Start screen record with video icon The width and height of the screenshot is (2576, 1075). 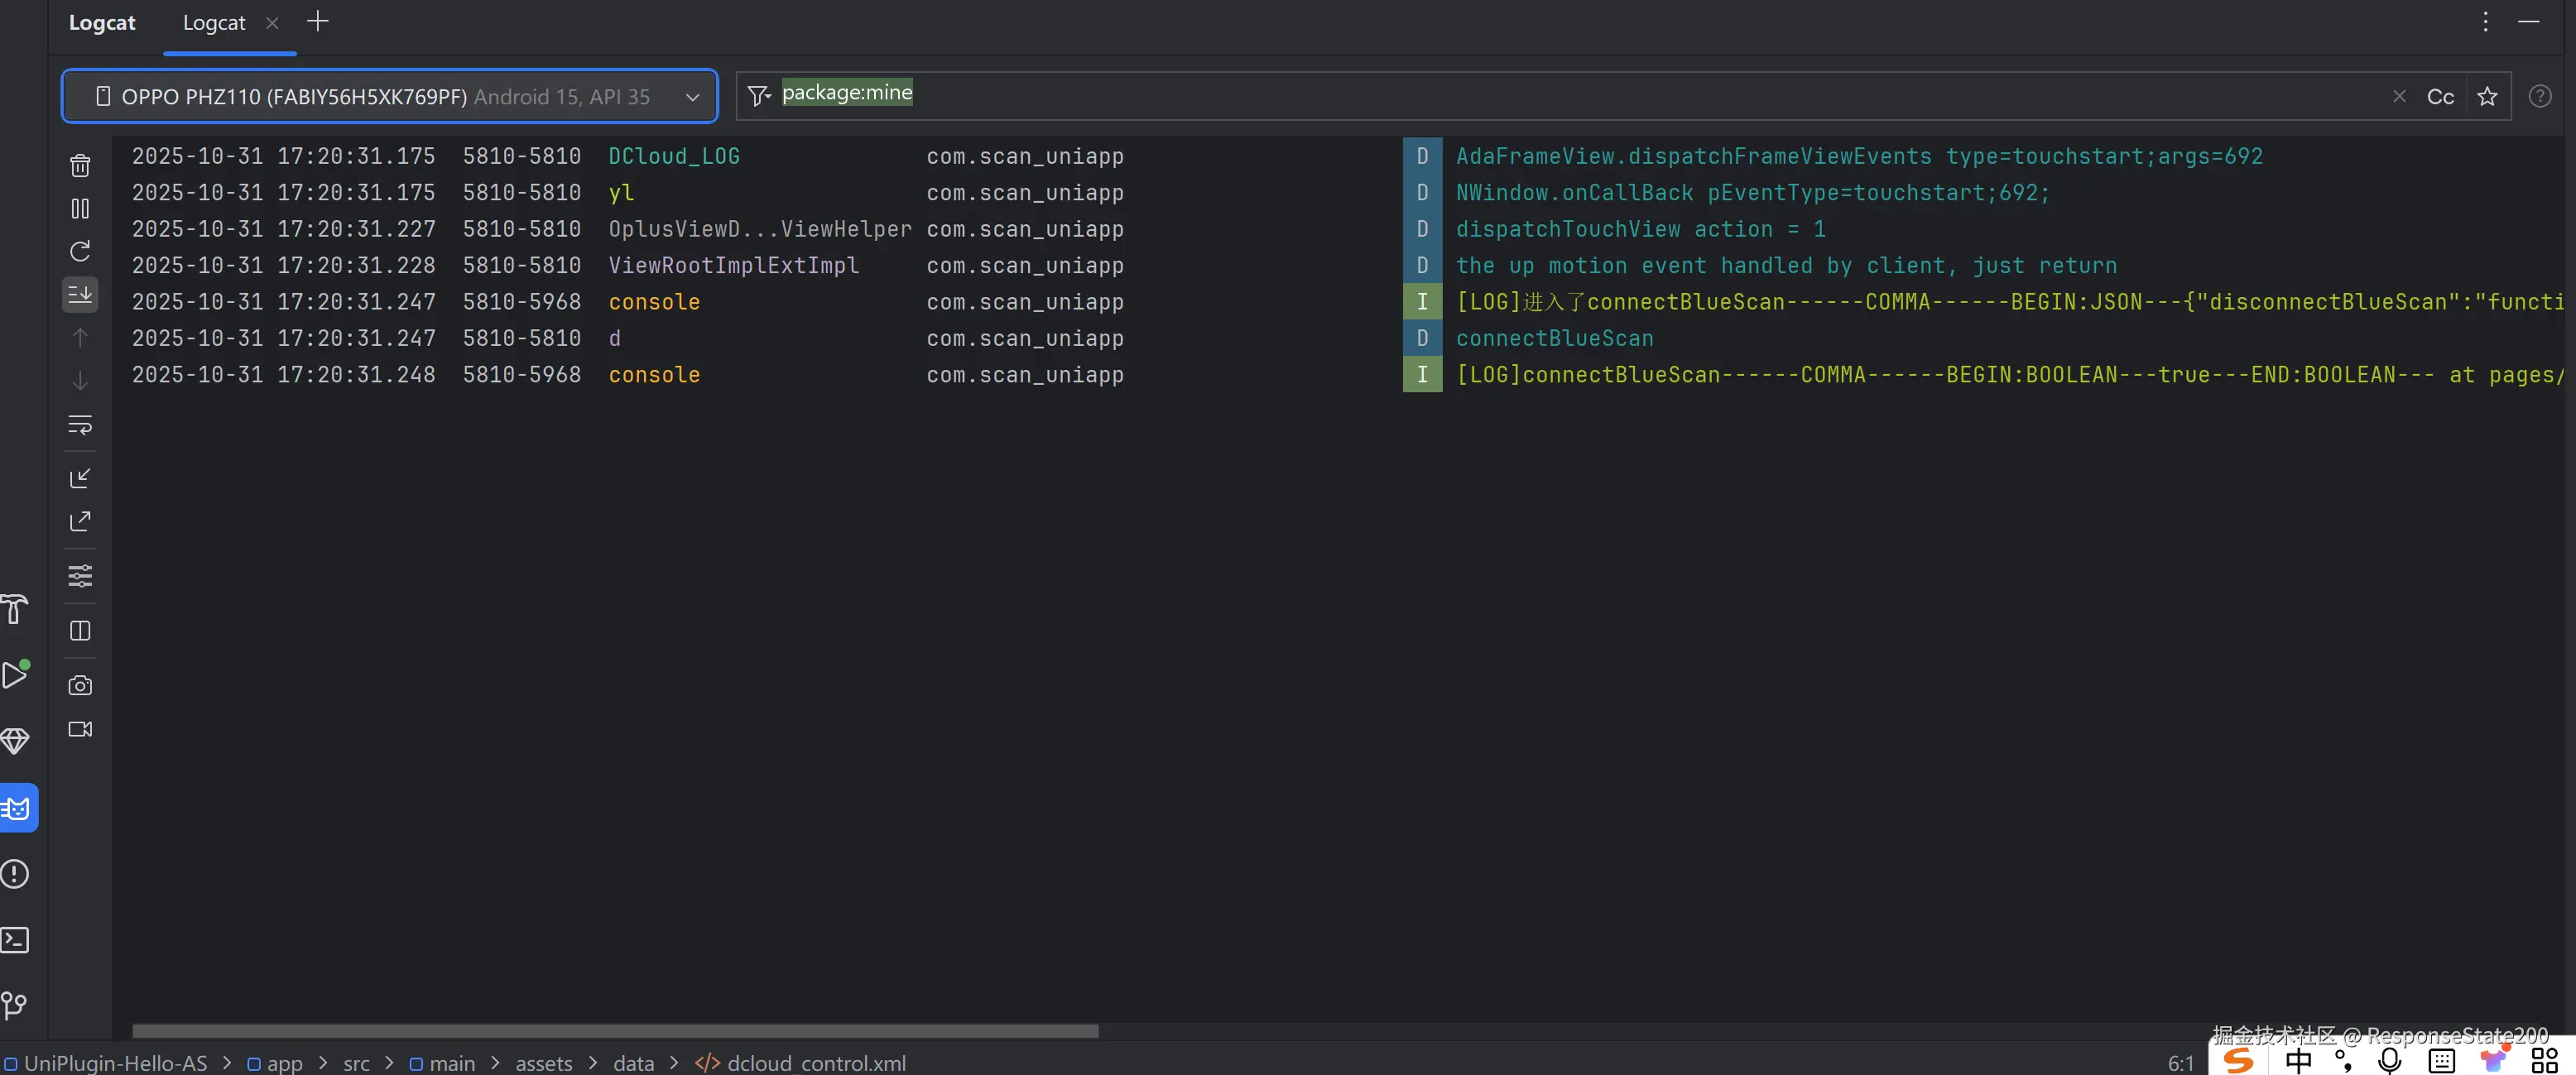click(x=80, y=729)
